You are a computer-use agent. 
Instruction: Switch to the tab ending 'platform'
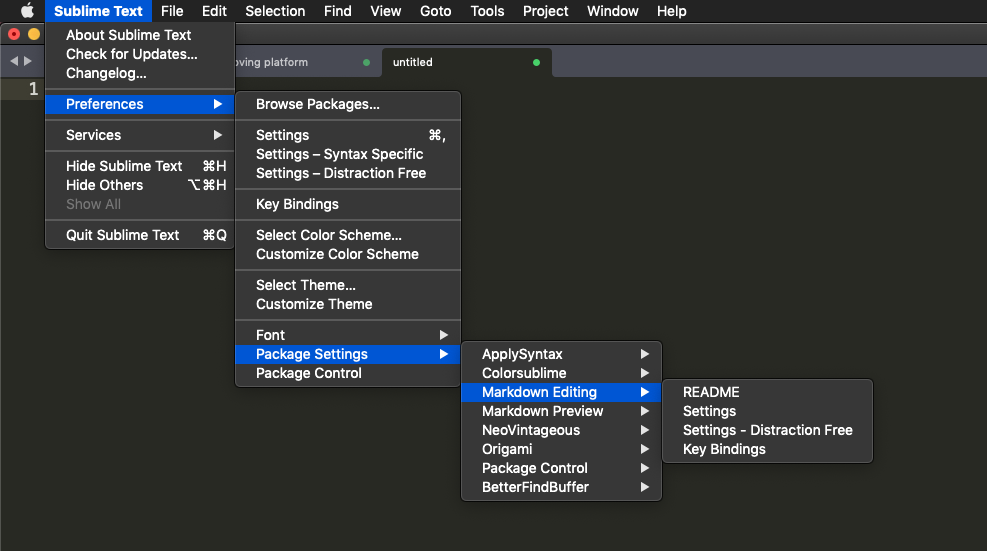coord(308,62)
